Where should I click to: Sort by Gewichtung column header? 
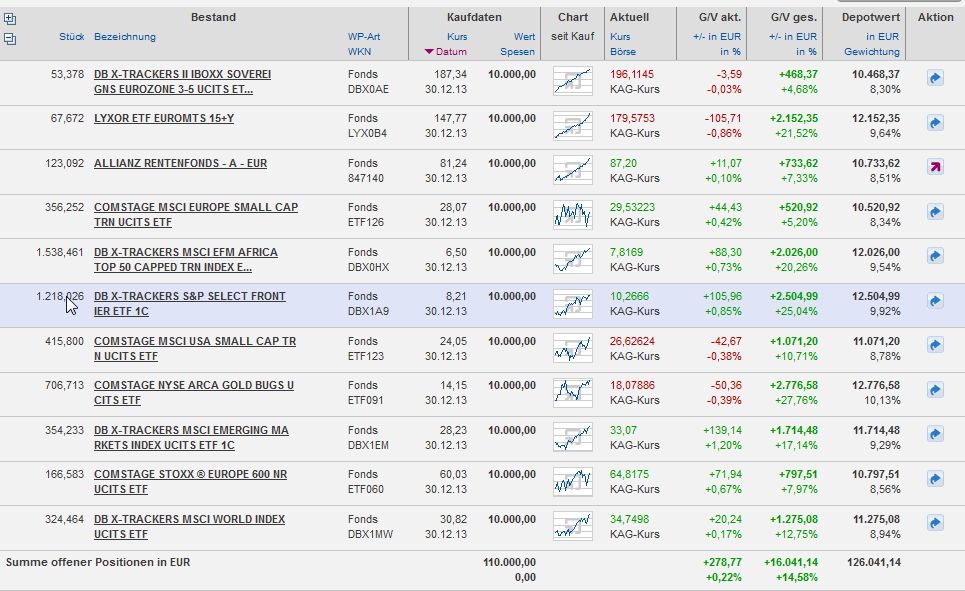pos(871,51)
